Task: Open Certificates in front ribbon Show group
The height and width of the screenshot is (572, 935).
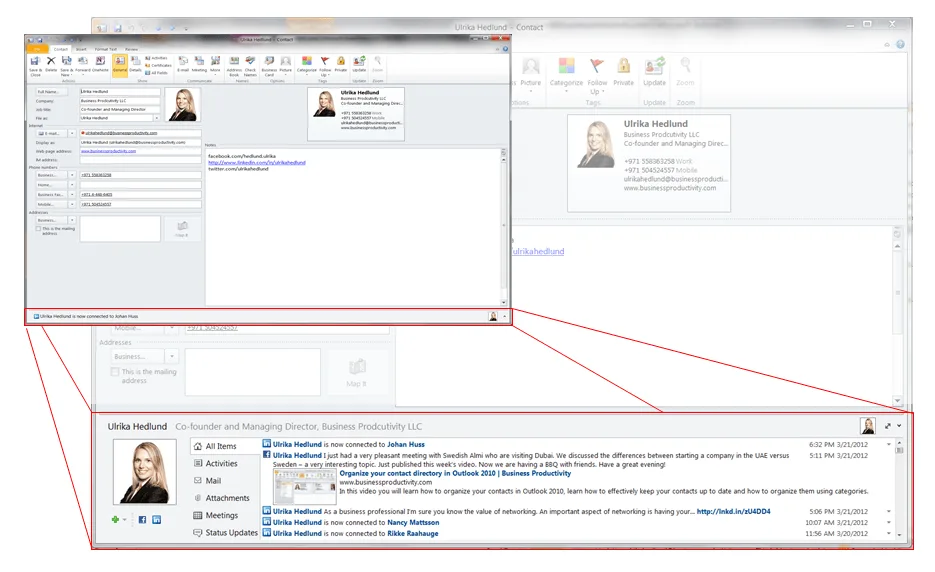Action: (158, 66)
